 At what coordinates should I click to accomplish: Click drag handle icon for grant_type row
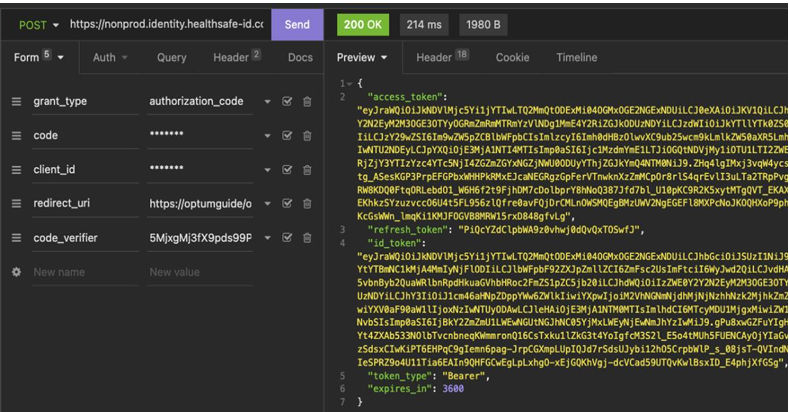[x=17, y=102]
